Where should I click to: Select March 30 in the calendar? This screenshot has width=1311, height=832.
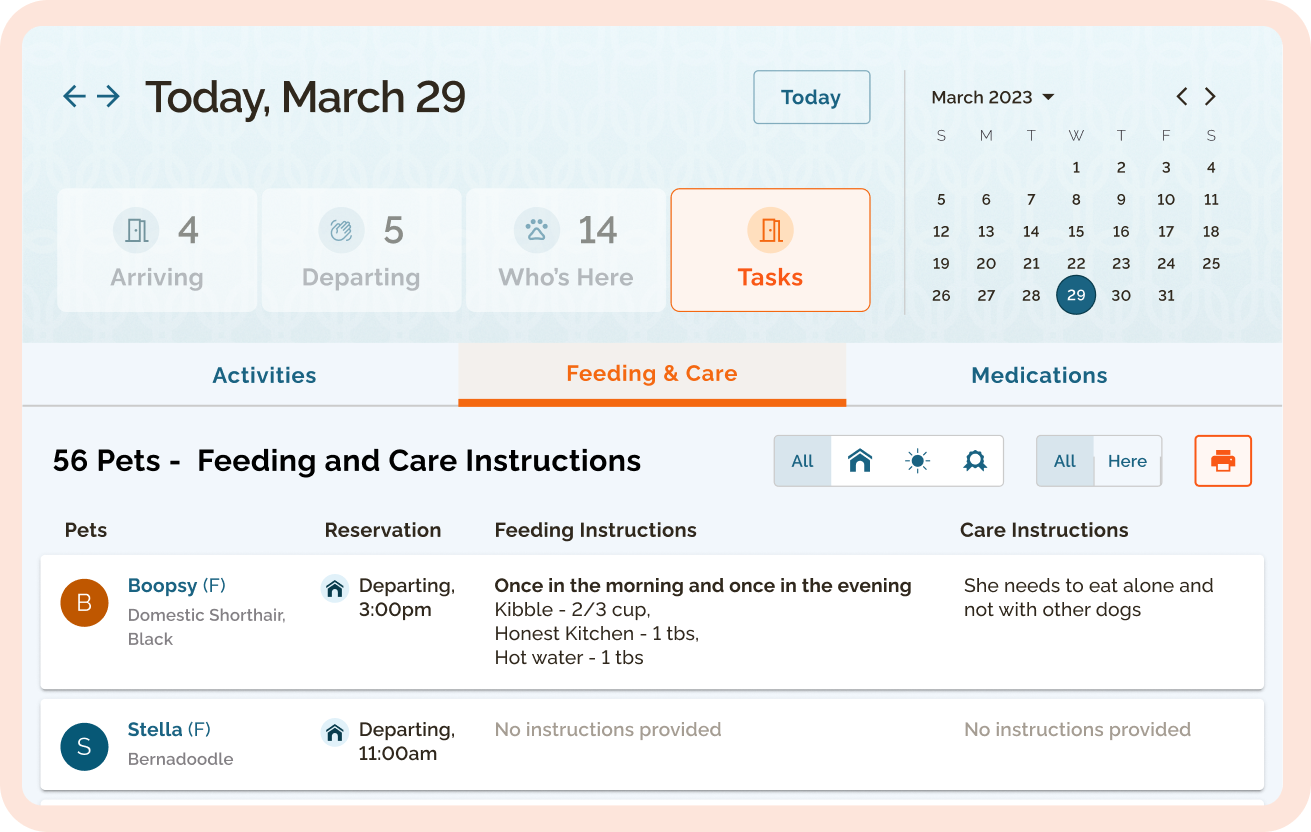(x=1121, y=295)
